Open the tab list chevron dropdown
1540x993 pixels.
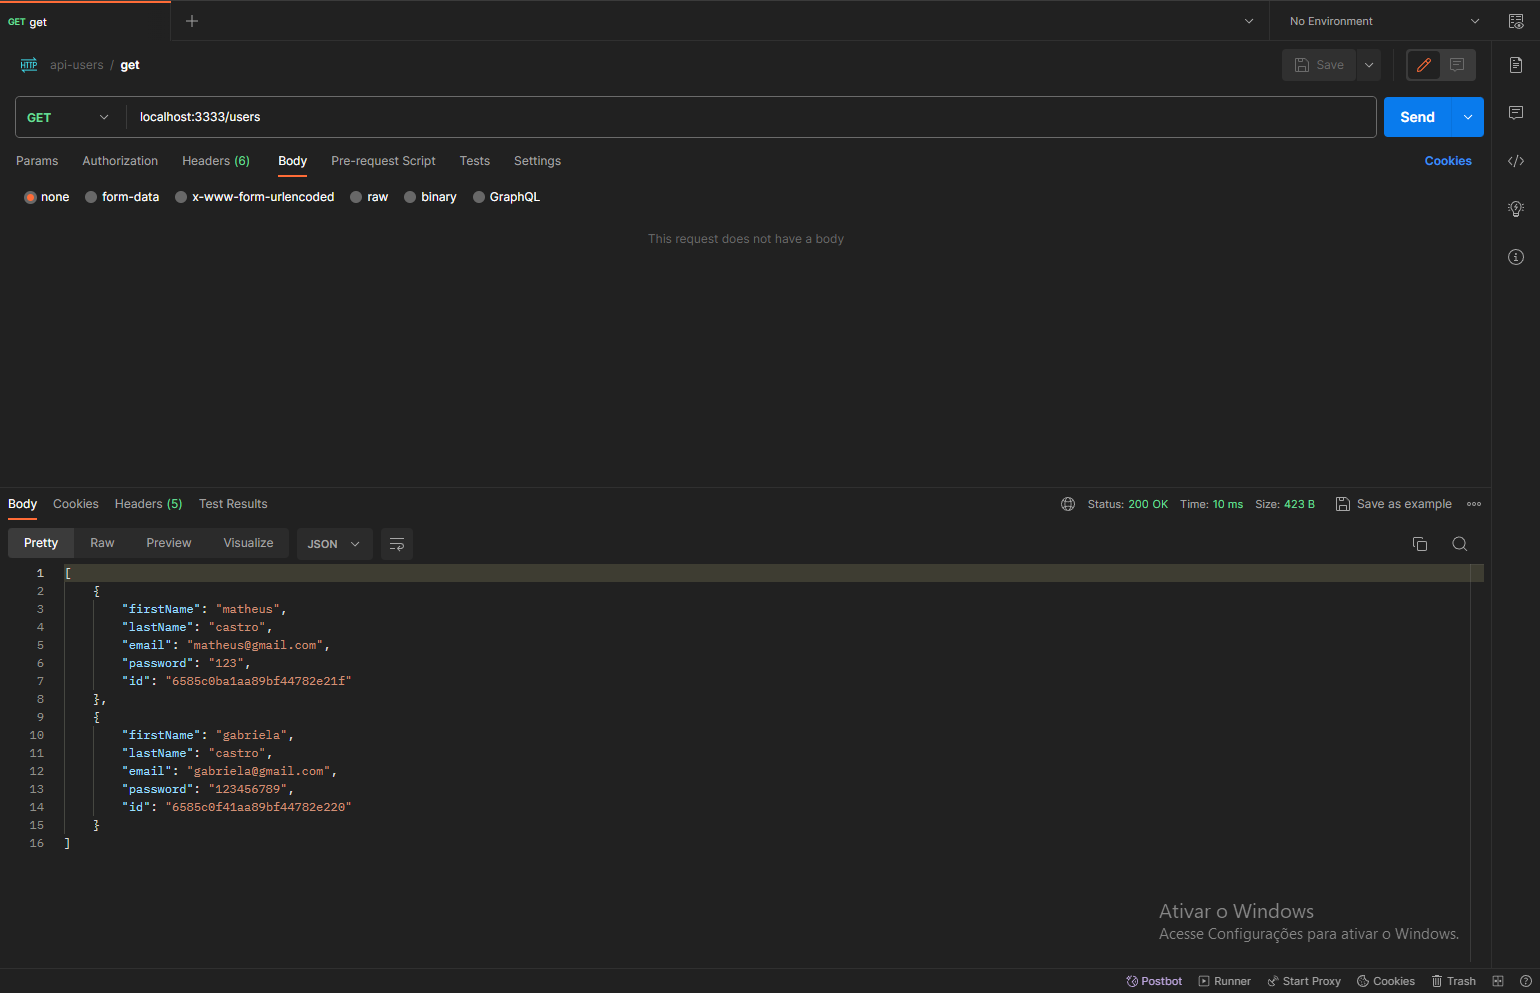click(x=1249, y=21)
